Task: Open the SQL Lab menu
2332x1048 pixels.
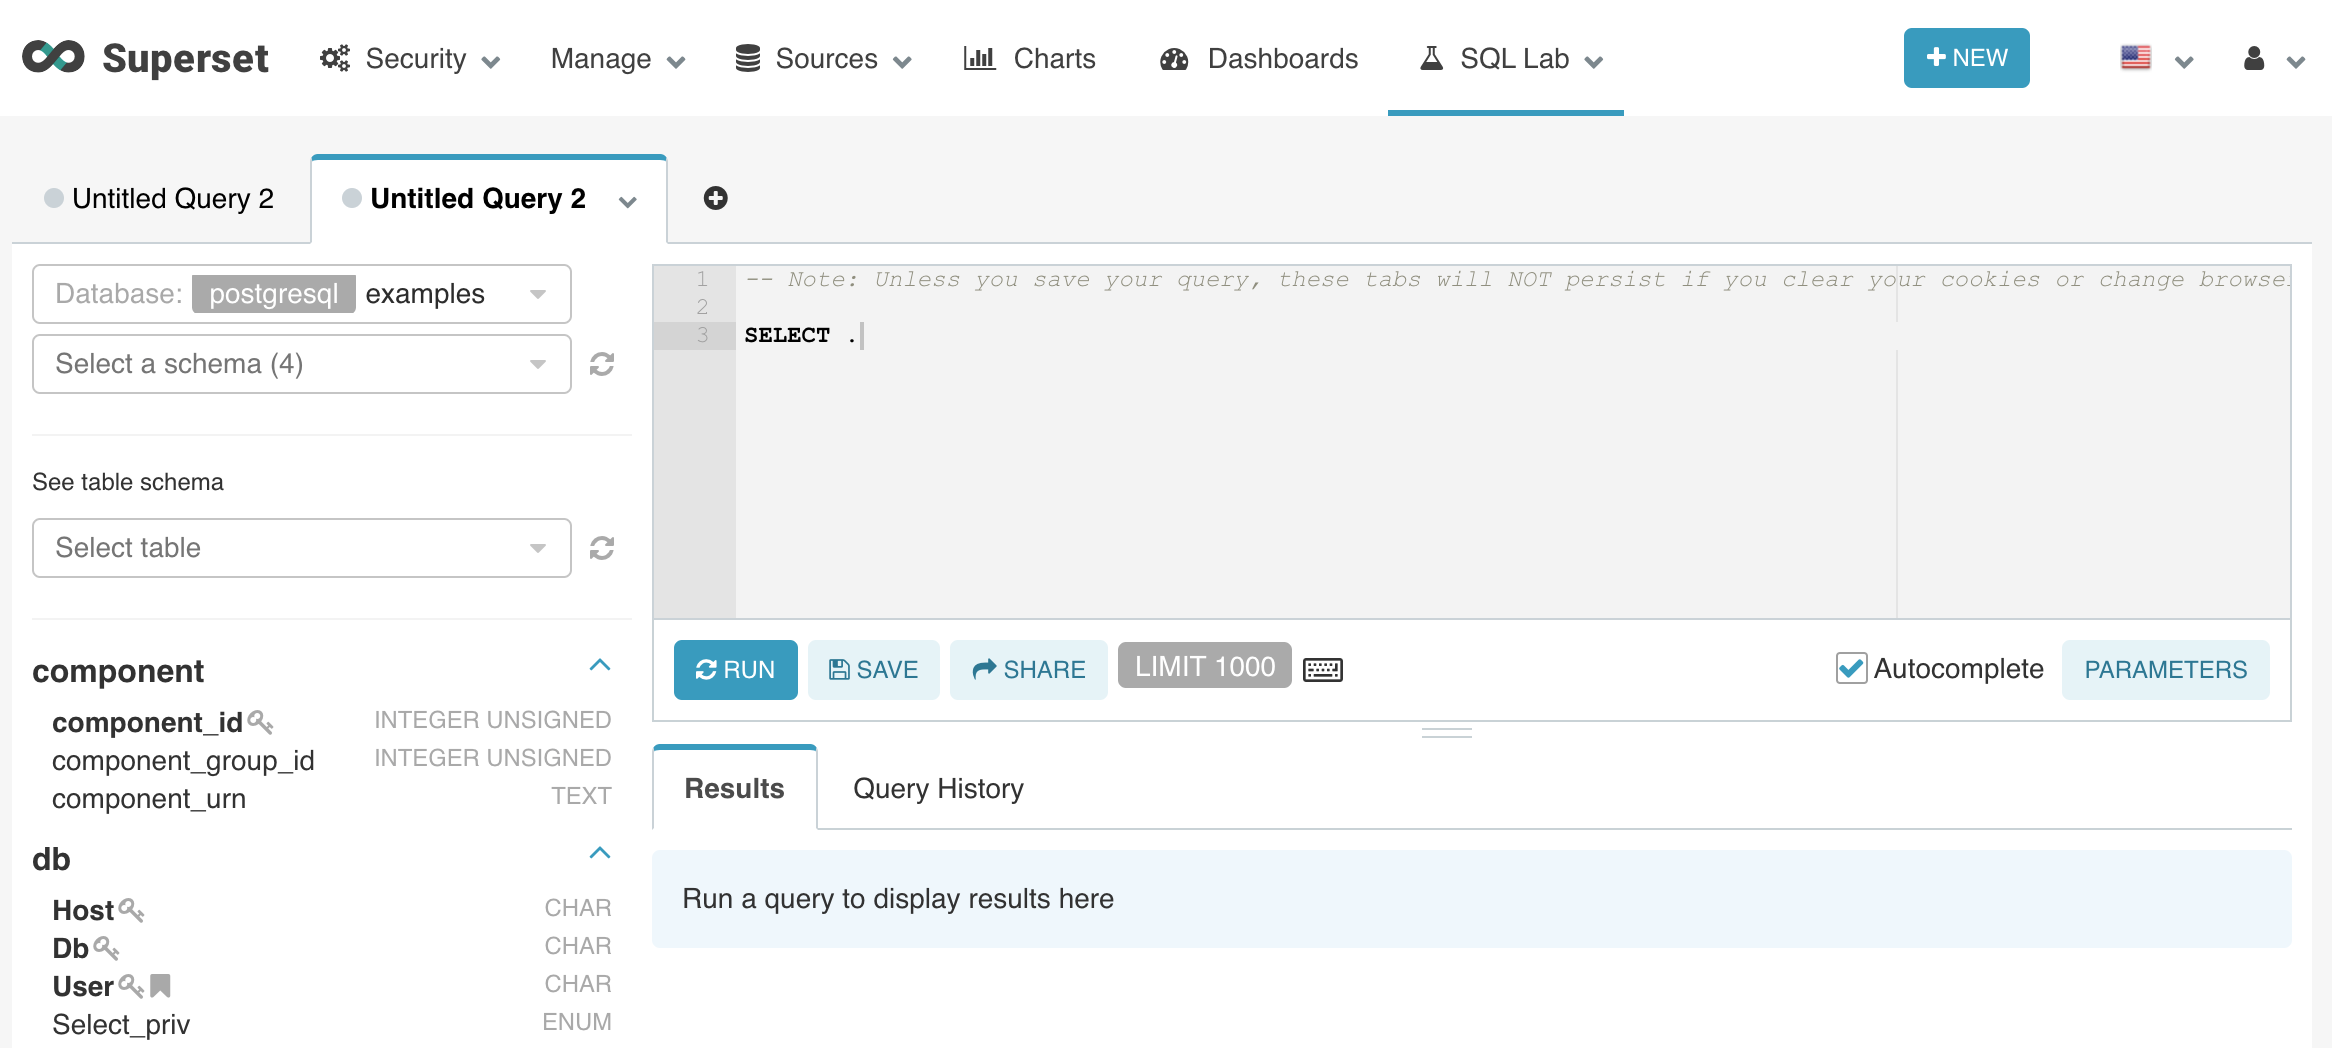Action: pos(1511,59)
